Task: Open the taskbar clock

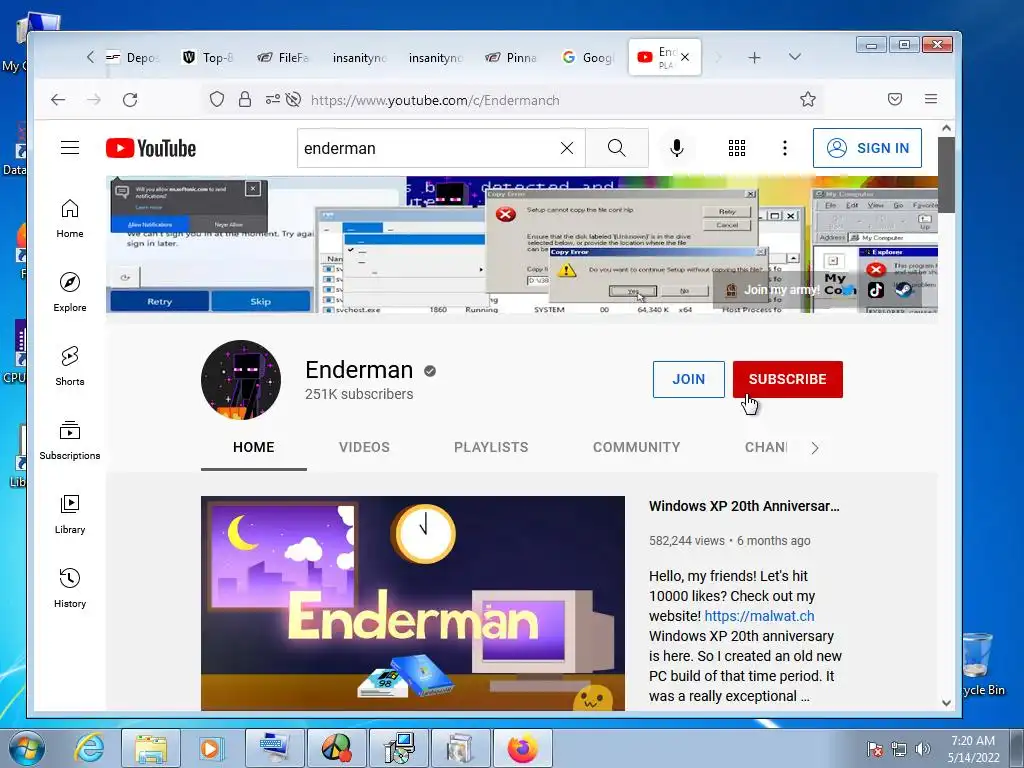Action: [x=973, y=748]
